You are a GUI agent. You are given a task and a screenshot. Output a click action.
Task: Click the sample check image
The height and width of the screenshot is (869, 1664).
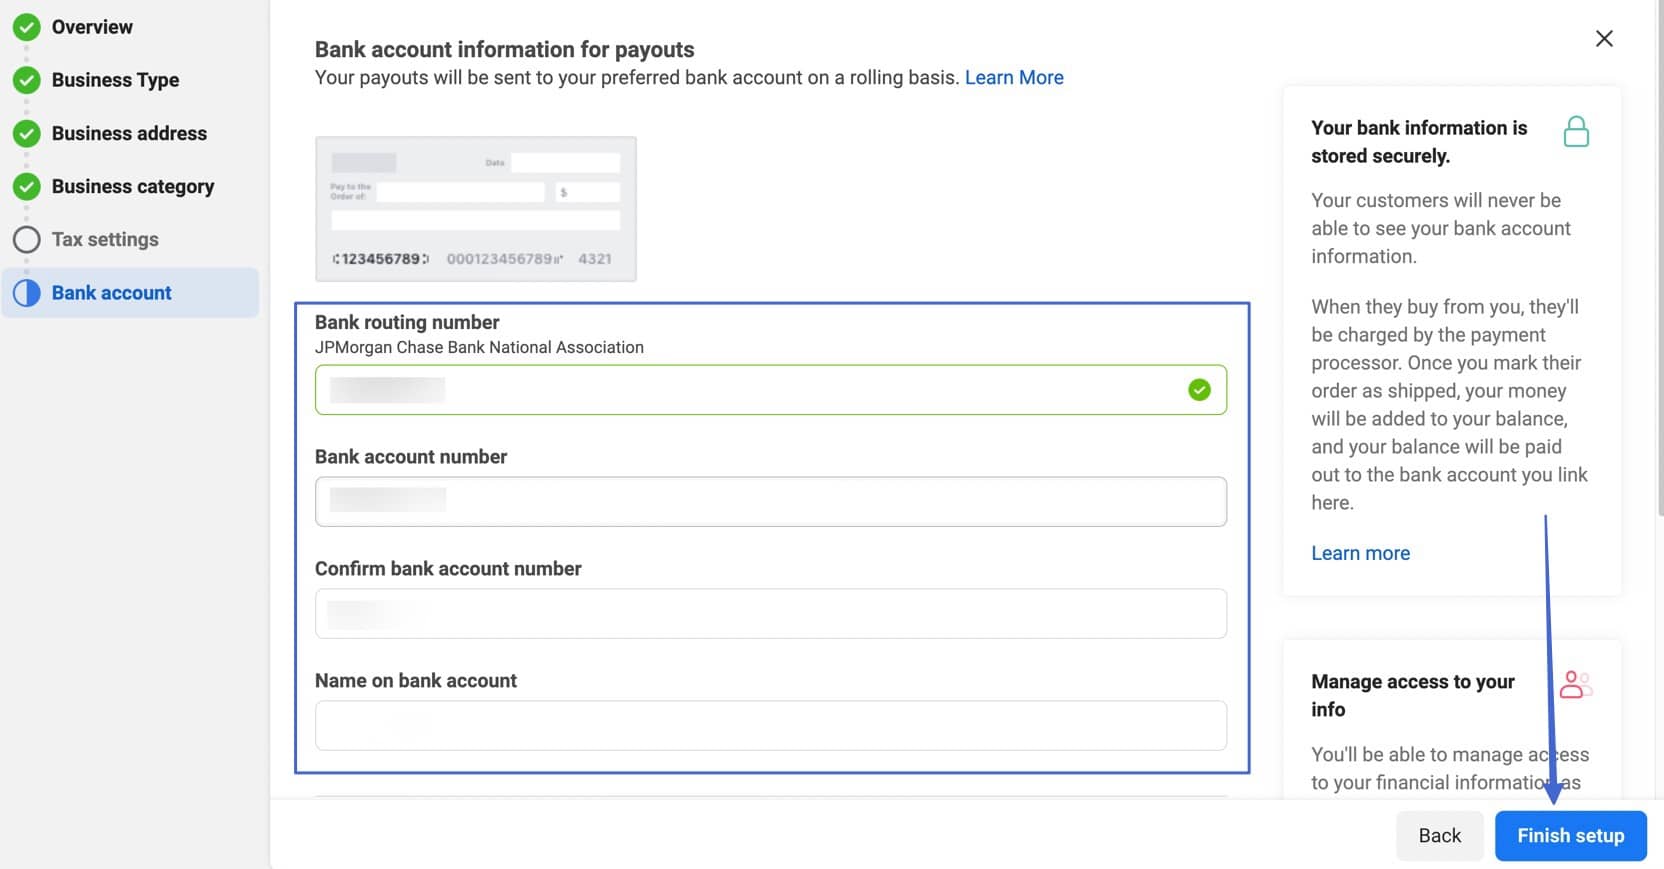pyautogui.click(x=476, y=209)
